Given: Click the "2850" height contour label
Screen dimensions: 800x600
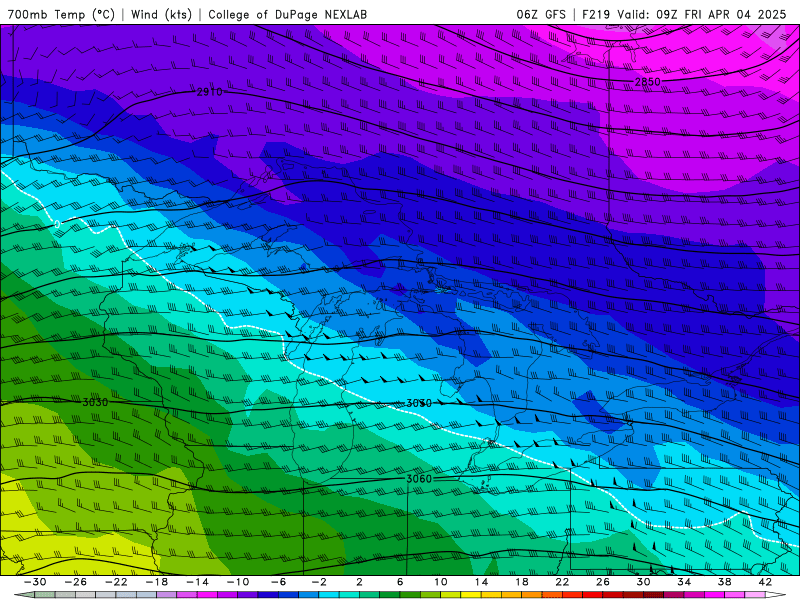Looking at the screenshot, I should (x=647, y=82).
